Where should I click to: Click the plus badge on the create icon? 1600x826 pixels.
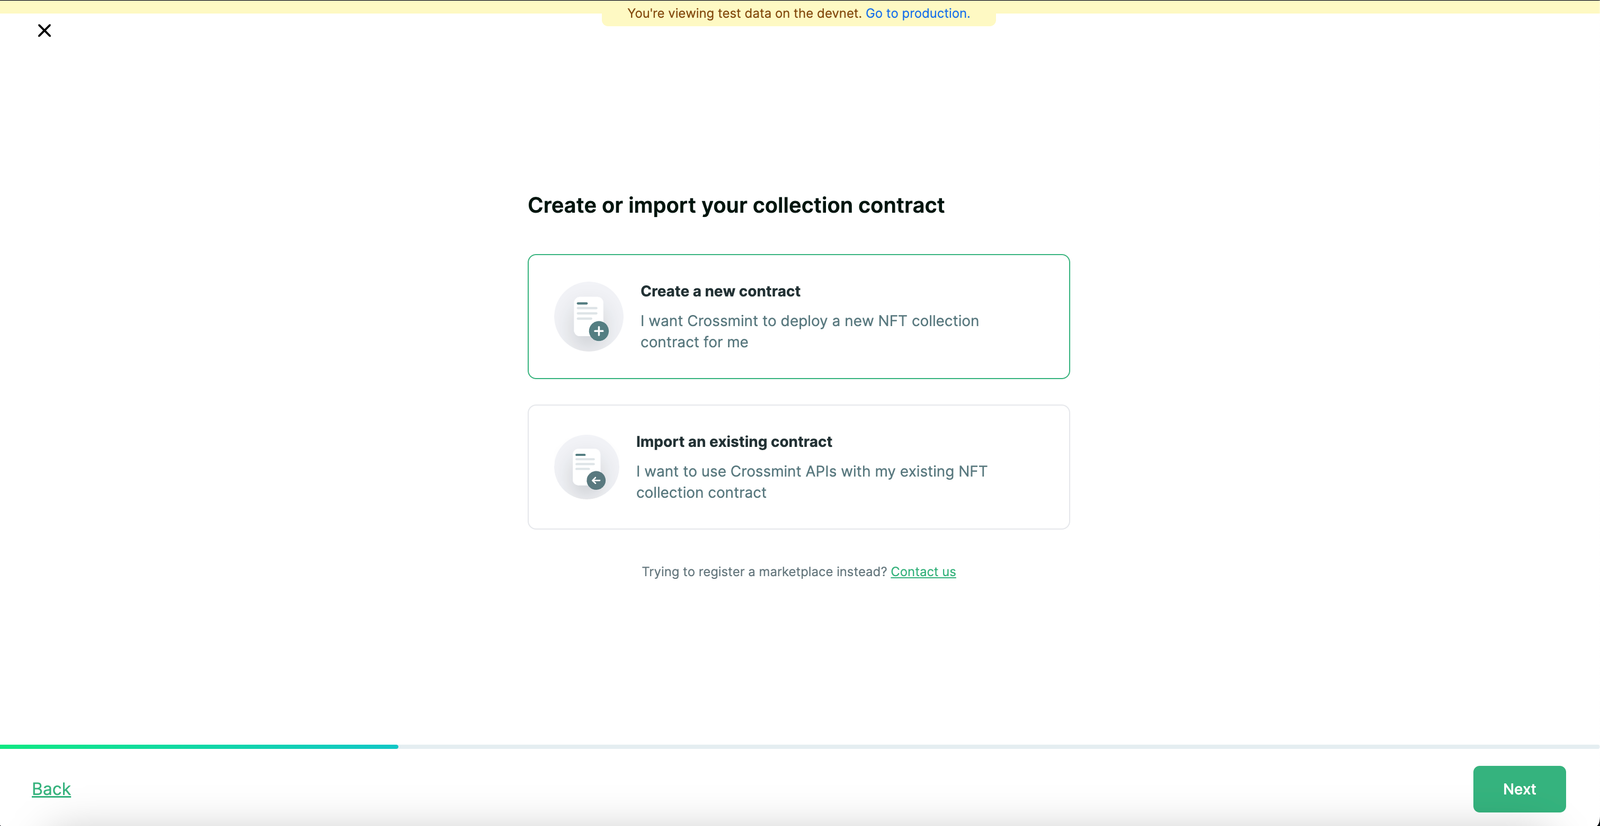coord(599,331)
